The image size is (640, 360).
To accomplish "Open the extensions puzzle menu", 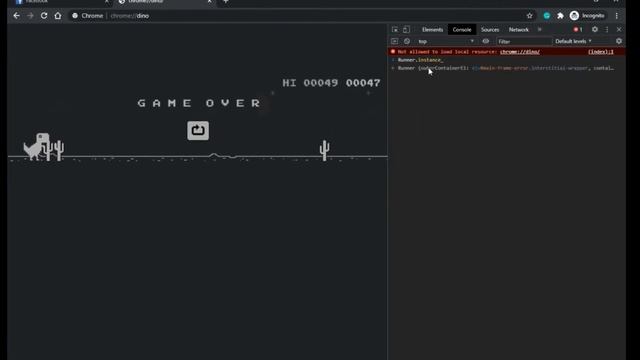I will 560,16.
